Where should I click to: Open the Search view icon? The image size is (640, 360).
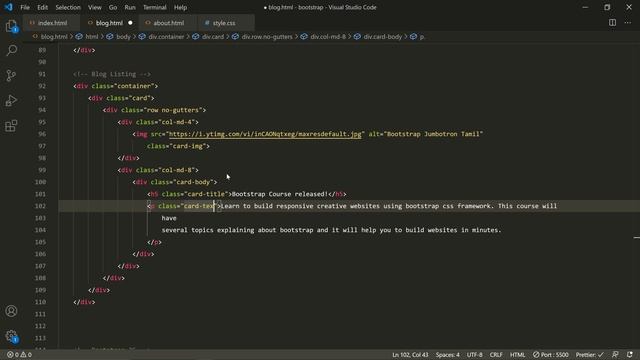[x=11, y=50]
